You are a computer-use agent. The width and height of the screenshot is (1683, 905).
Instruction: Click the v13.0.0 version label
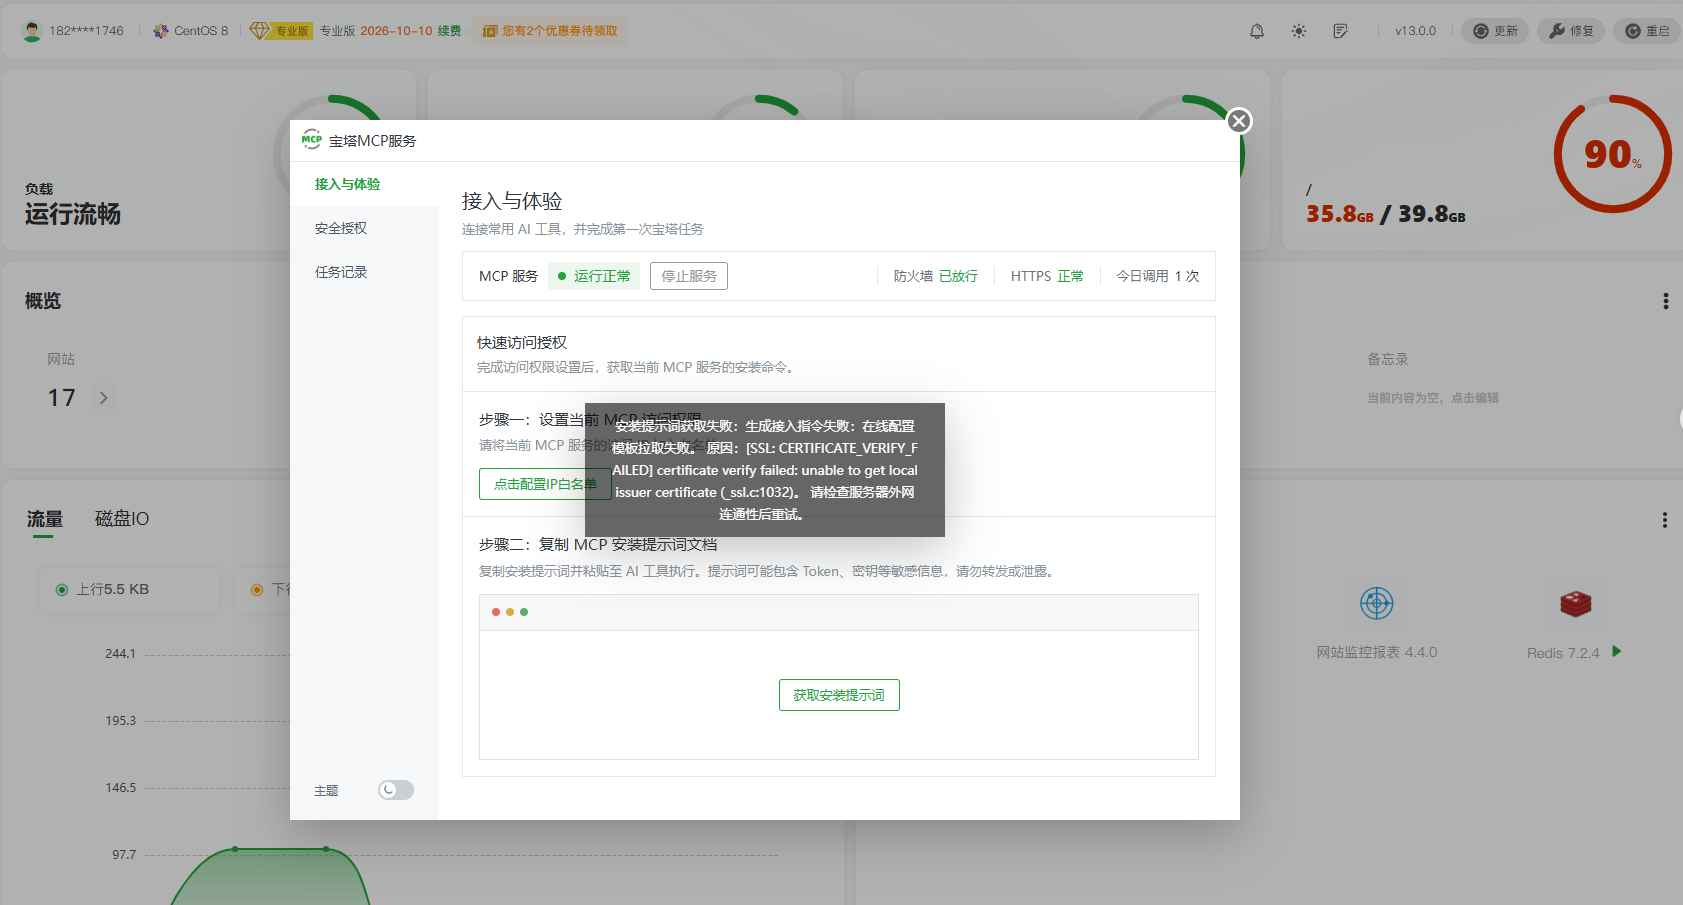pos(1415,31)
